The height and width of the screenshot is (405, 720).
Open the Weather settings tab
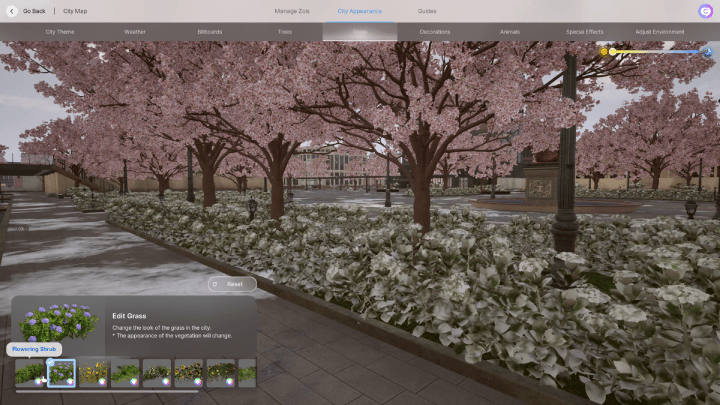[135, 32]
